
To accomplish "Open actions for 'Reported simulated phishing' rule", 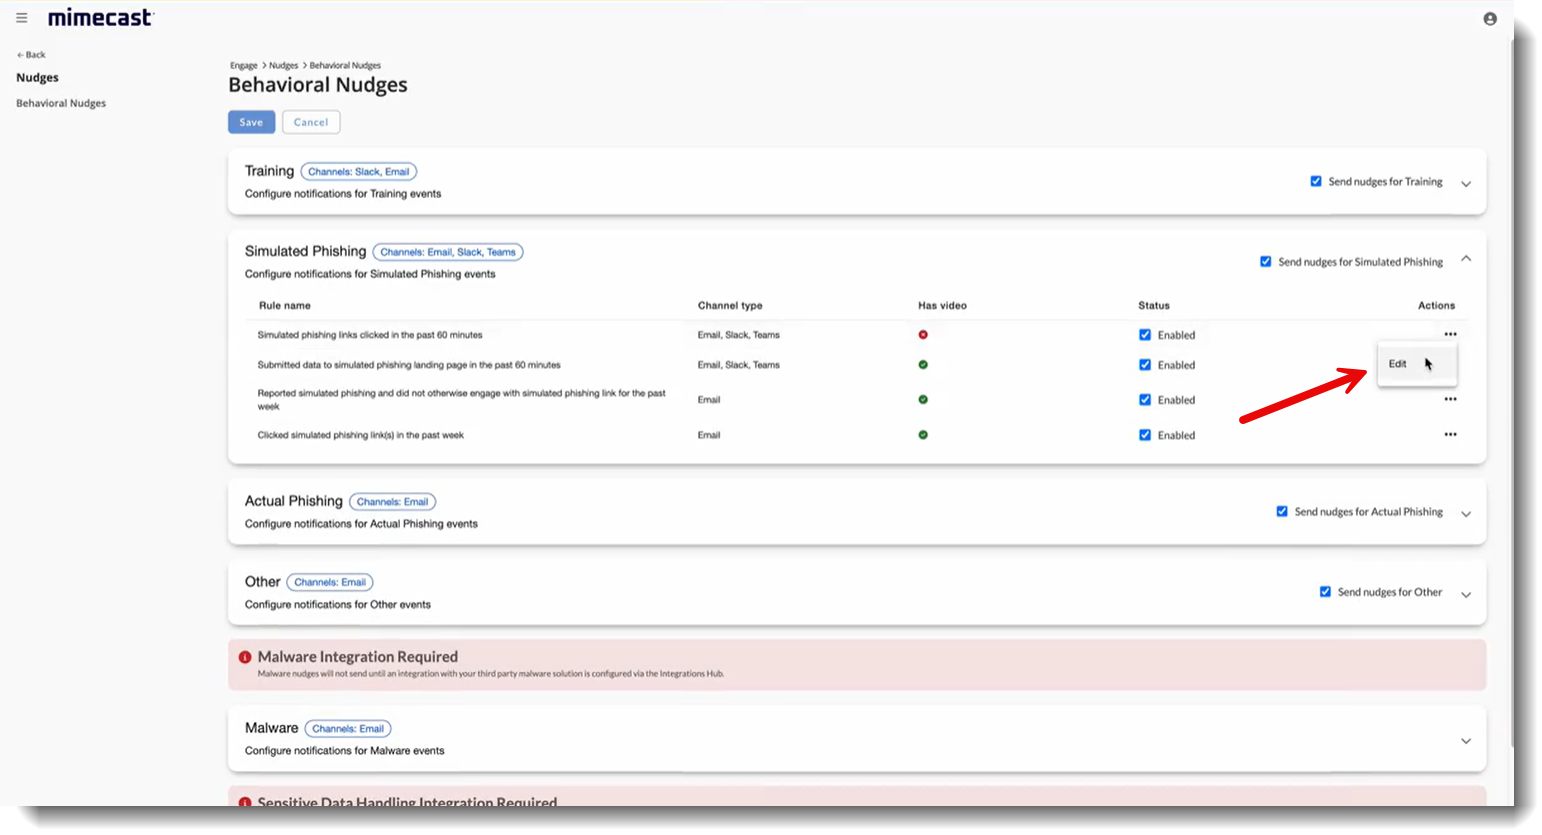I will point(1450,399).
